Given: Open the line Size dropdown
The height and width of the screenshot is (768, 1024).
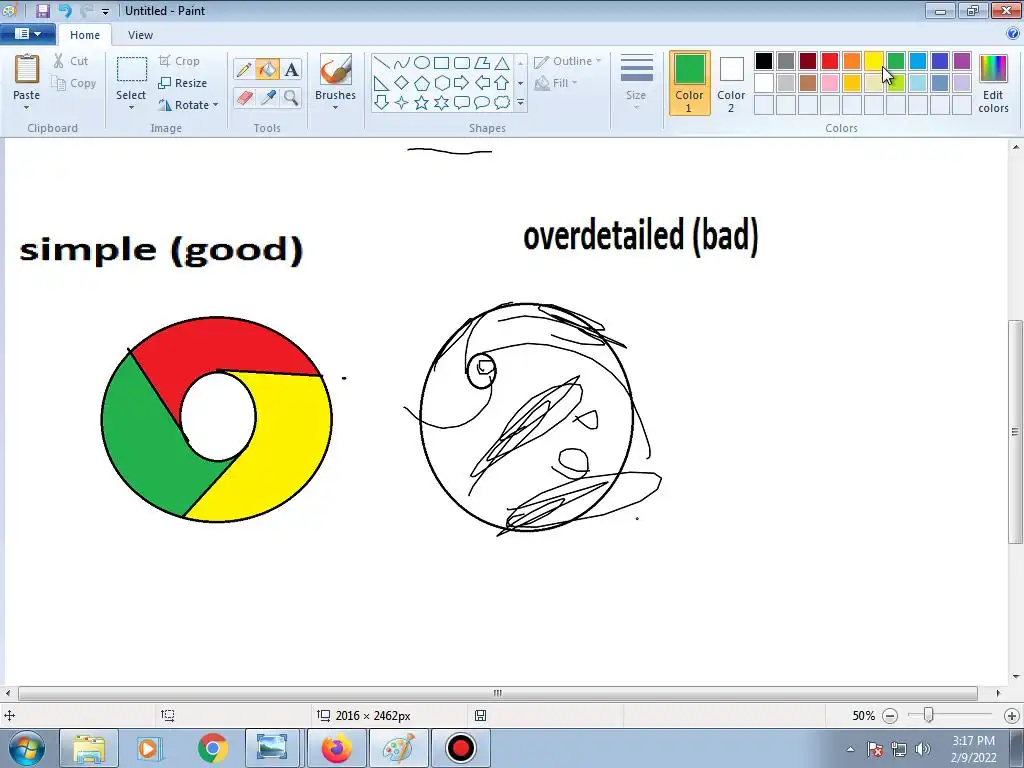Looking at the screenshot, I should point(636,81).
